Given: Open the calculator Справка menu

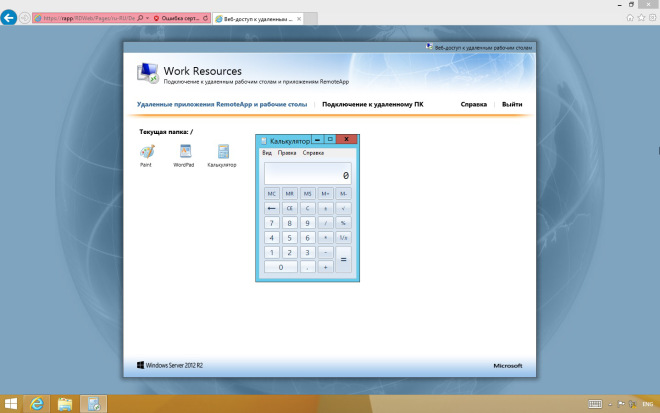Looking at the screenshot, I should (x=313, y=153).
